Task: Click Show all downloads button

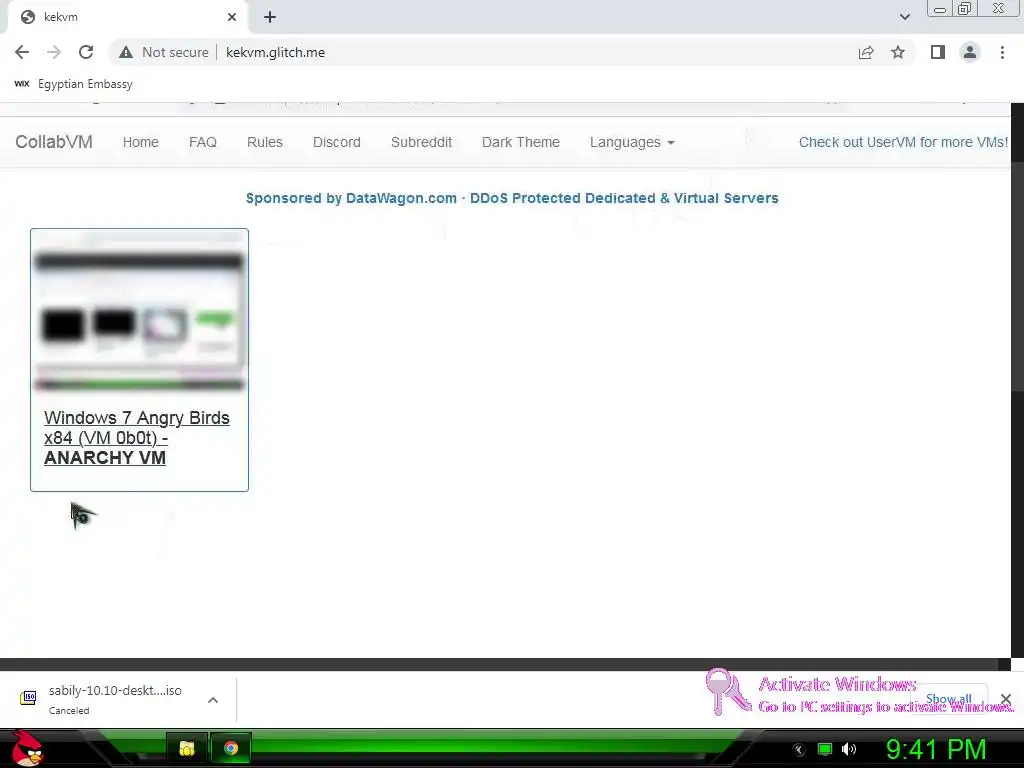Action: click(948, 699)
